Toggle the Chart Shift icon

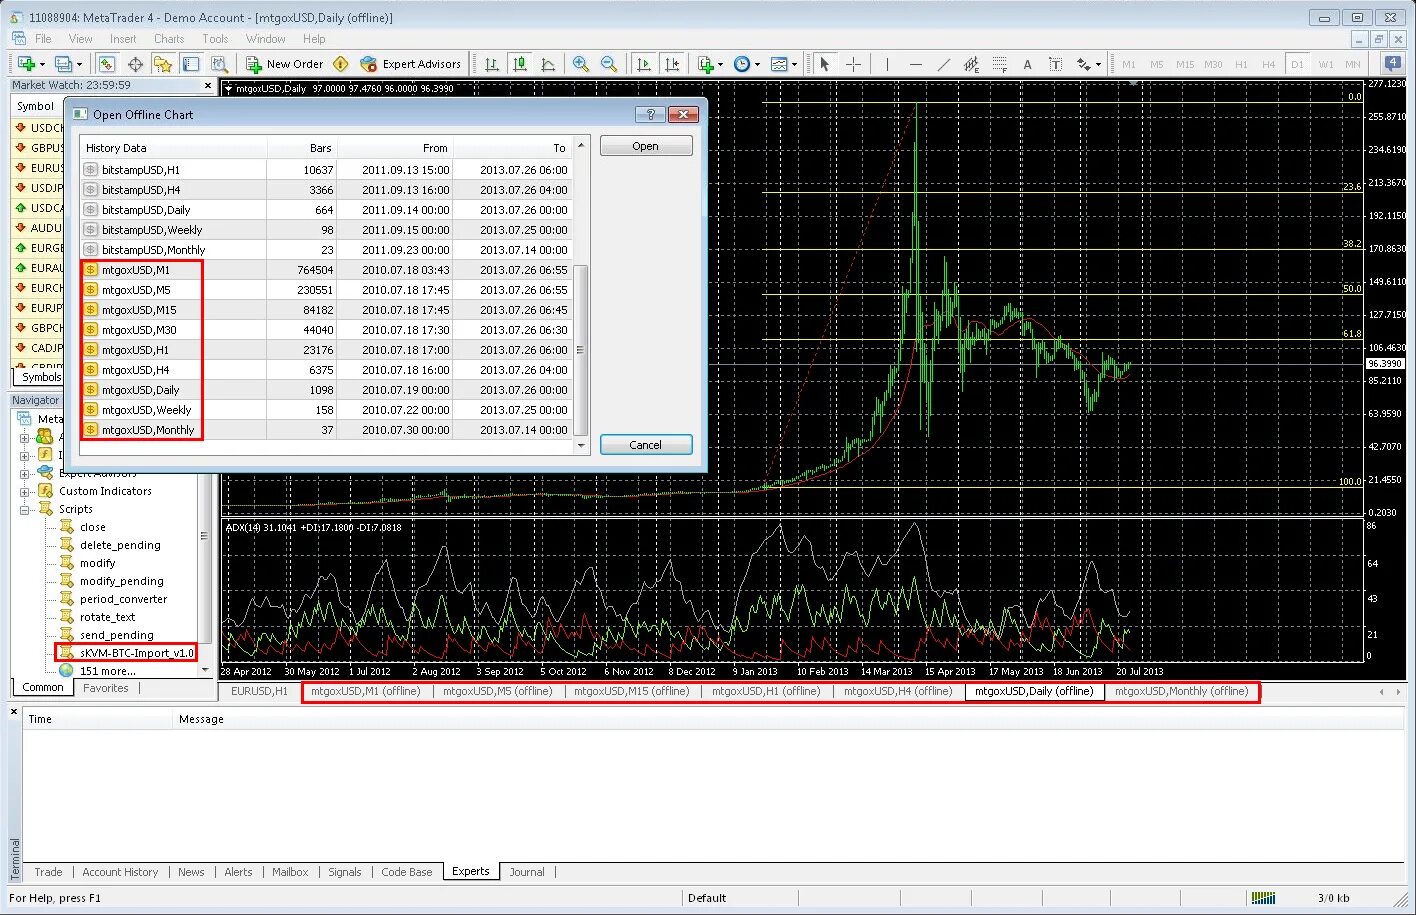672,64
